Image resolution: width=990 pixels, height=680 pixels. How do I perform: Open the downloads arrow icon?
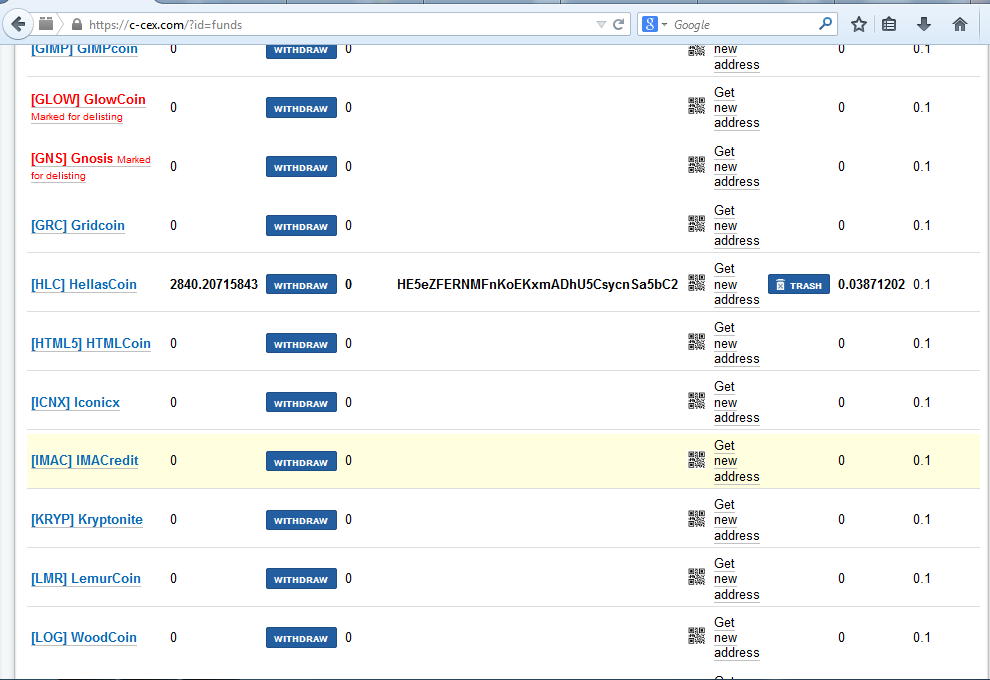point(924,25)
